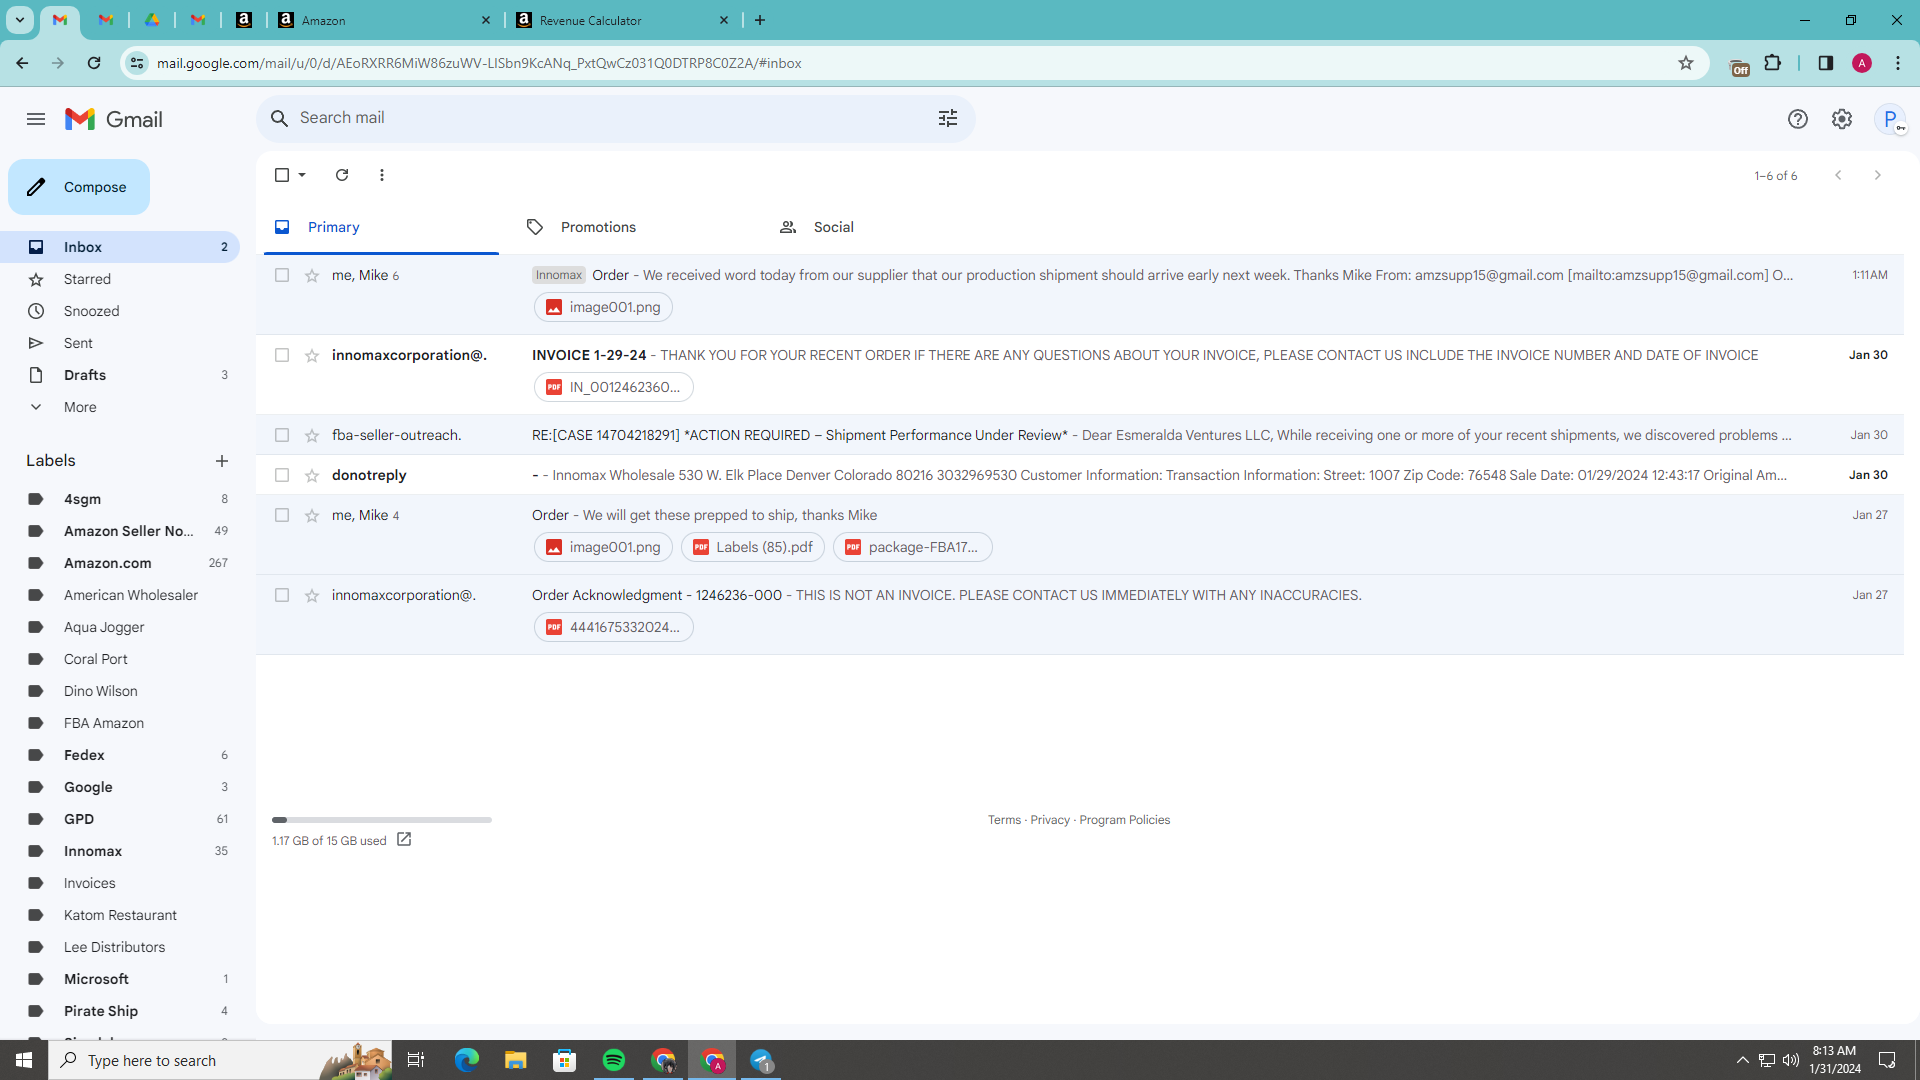Open Spotify from the taskbar

point(614,1060)
